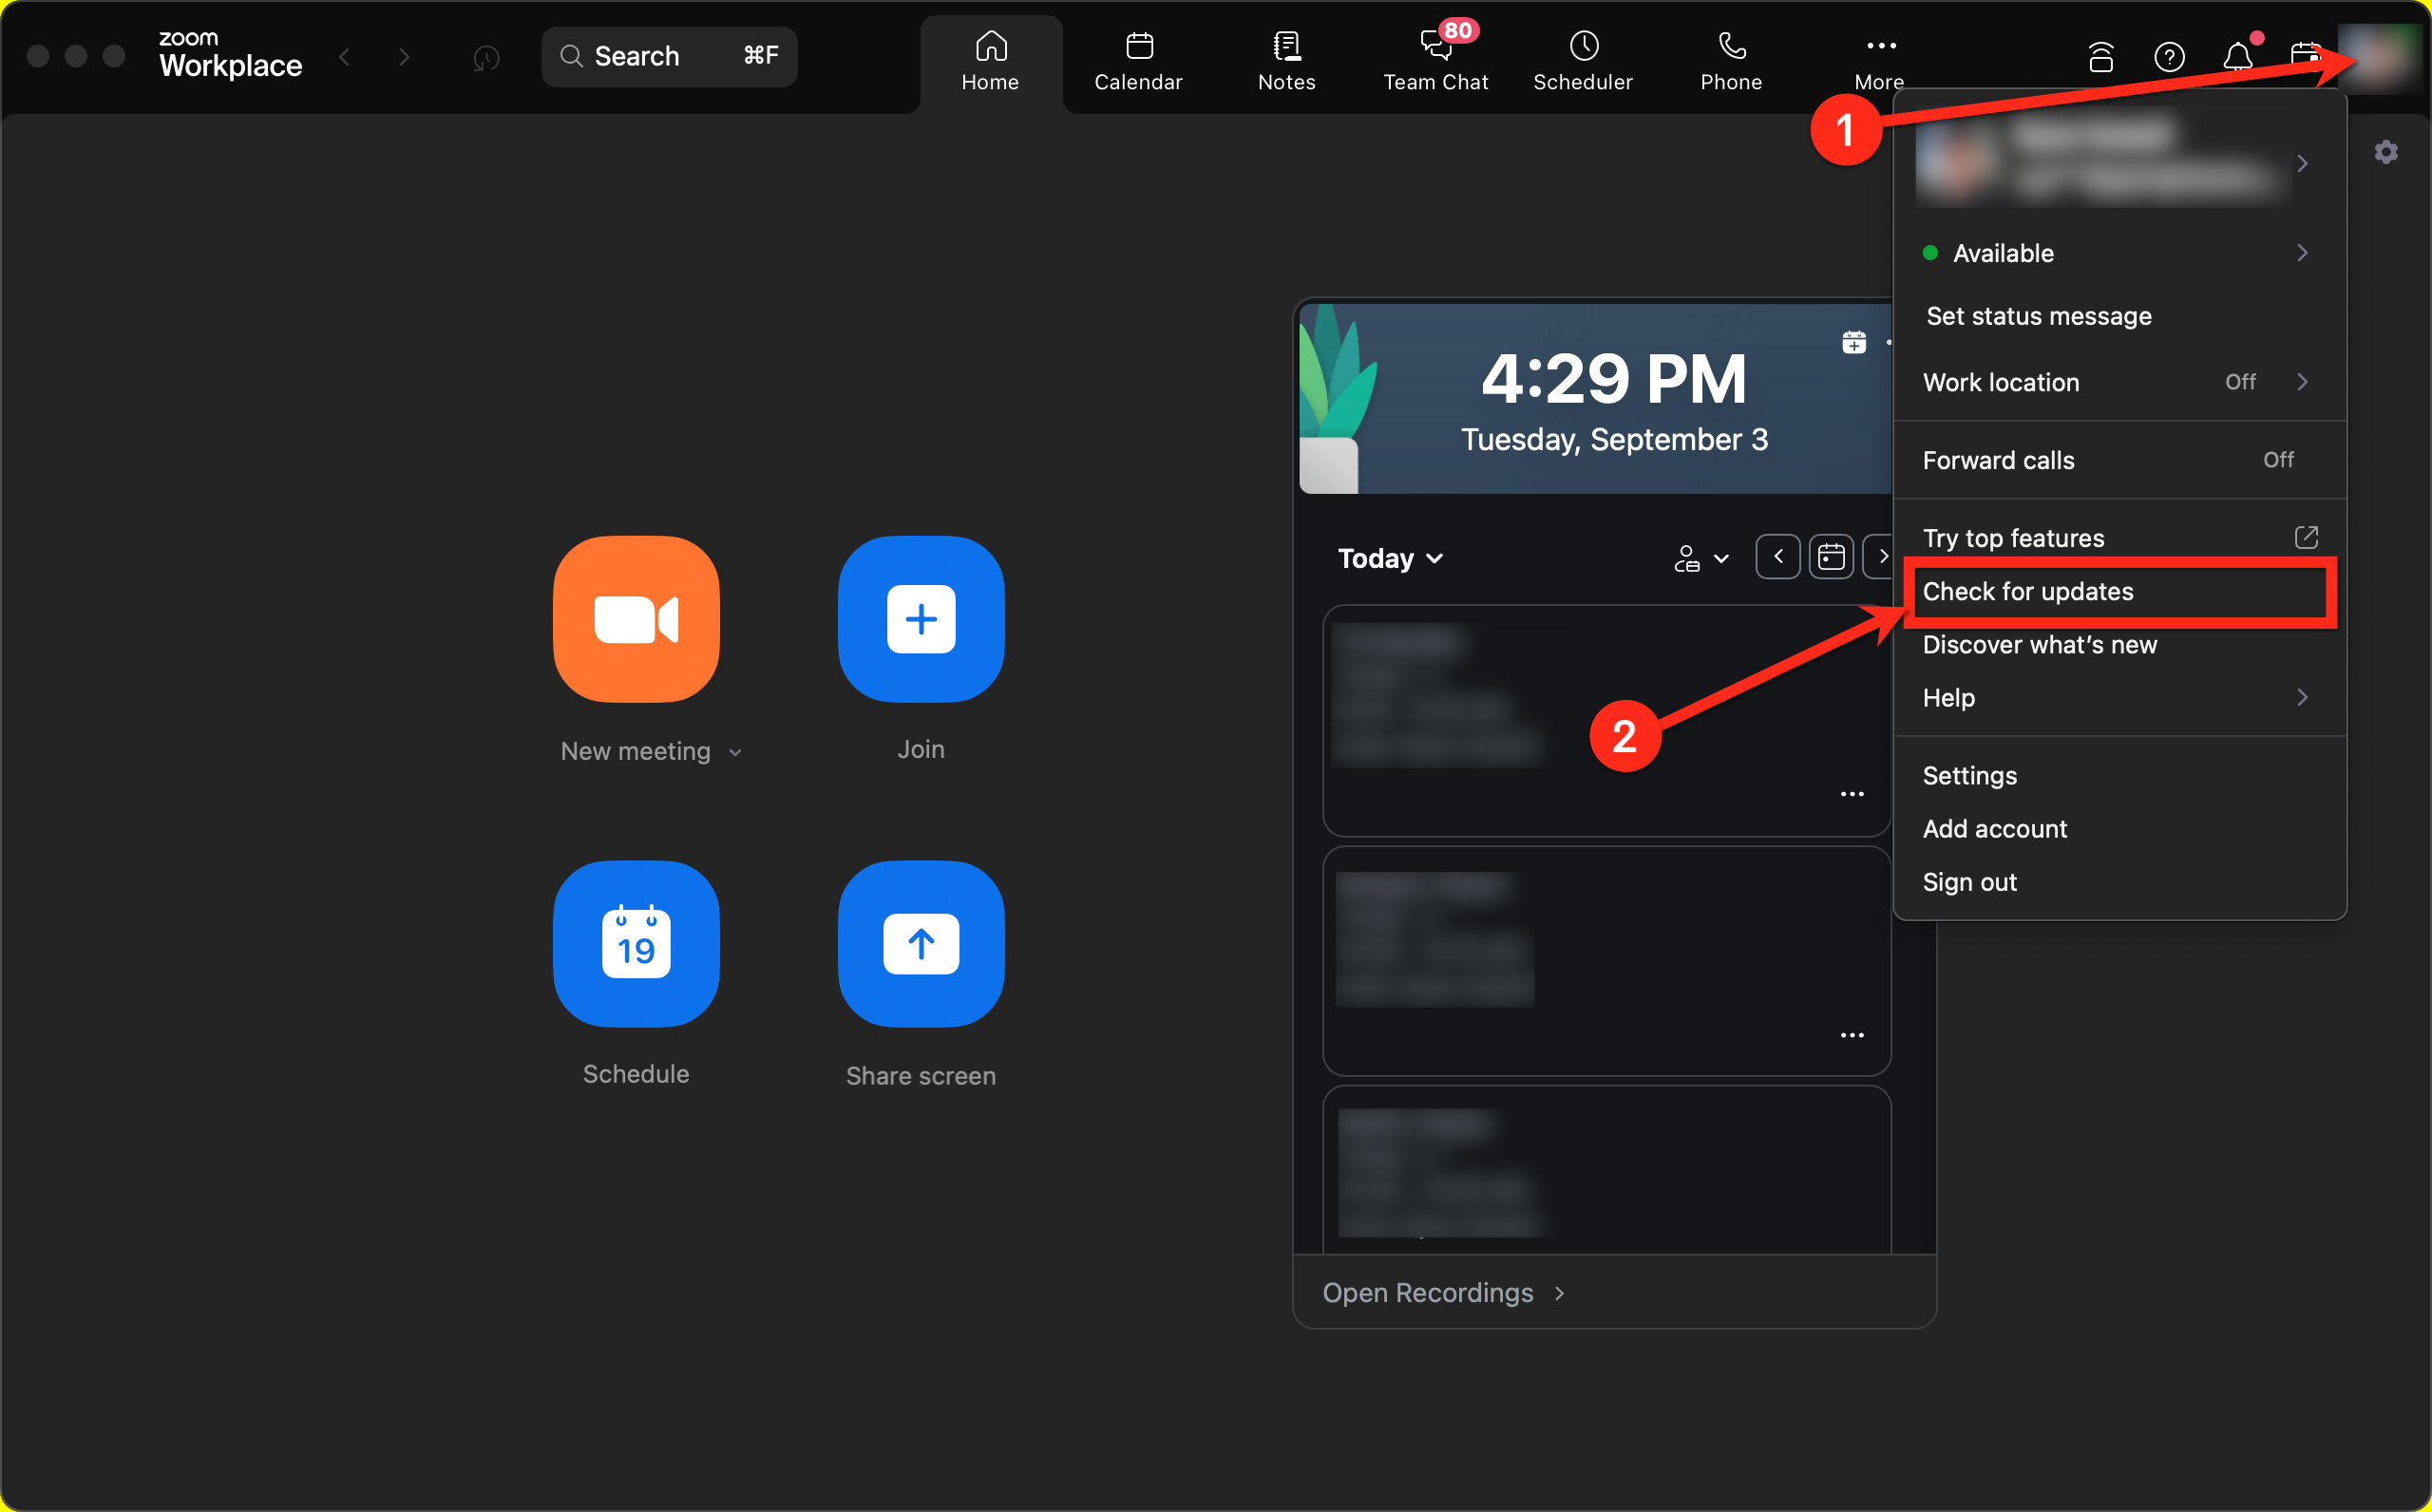Select Check for updates from menu

click(2028, 591)
